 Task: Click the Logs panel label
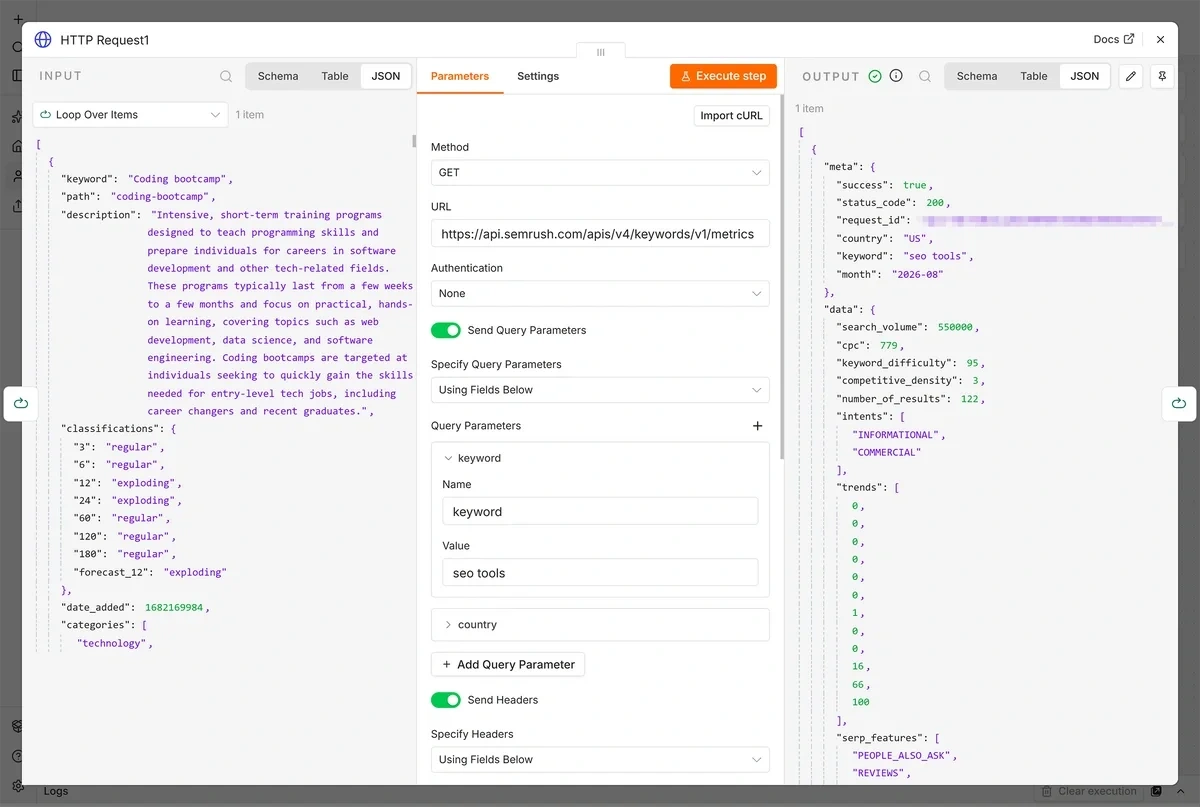point(56,791)
